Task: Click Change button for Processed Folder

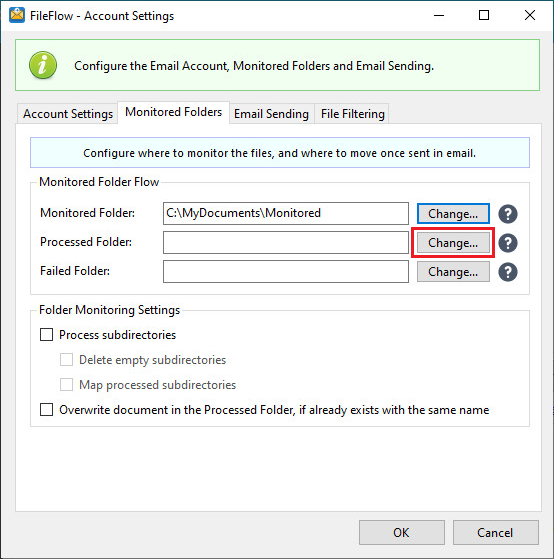Action: 453,243
